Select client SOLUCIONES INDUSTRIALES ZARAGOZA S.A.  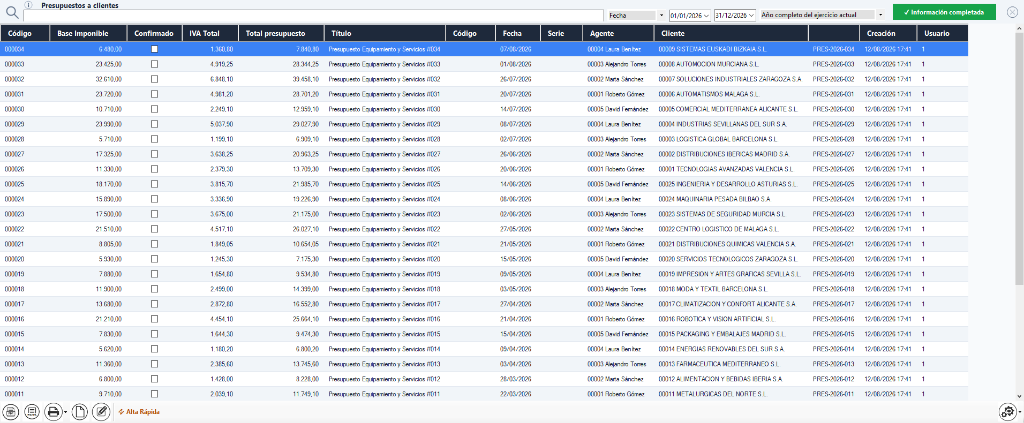pos(730,79)
